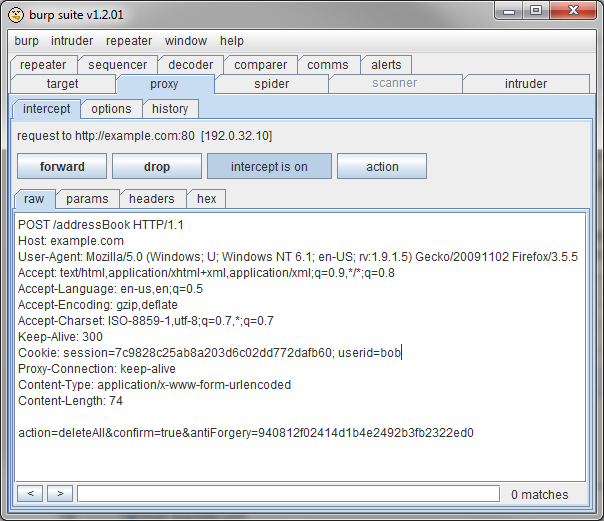This screenshot has width=604, height=521.
Task: Open the action dropdown button
Action: point(382,166)
